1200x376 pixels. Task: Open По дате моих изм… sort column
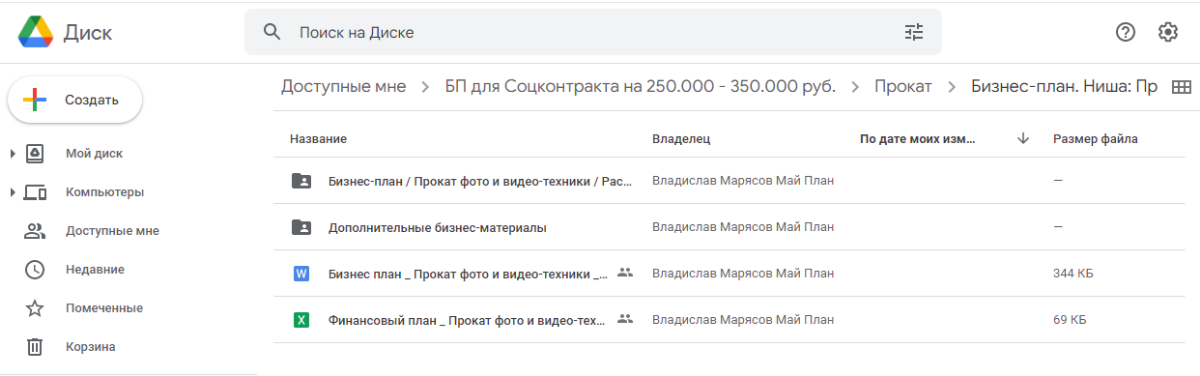click(917, 139)
